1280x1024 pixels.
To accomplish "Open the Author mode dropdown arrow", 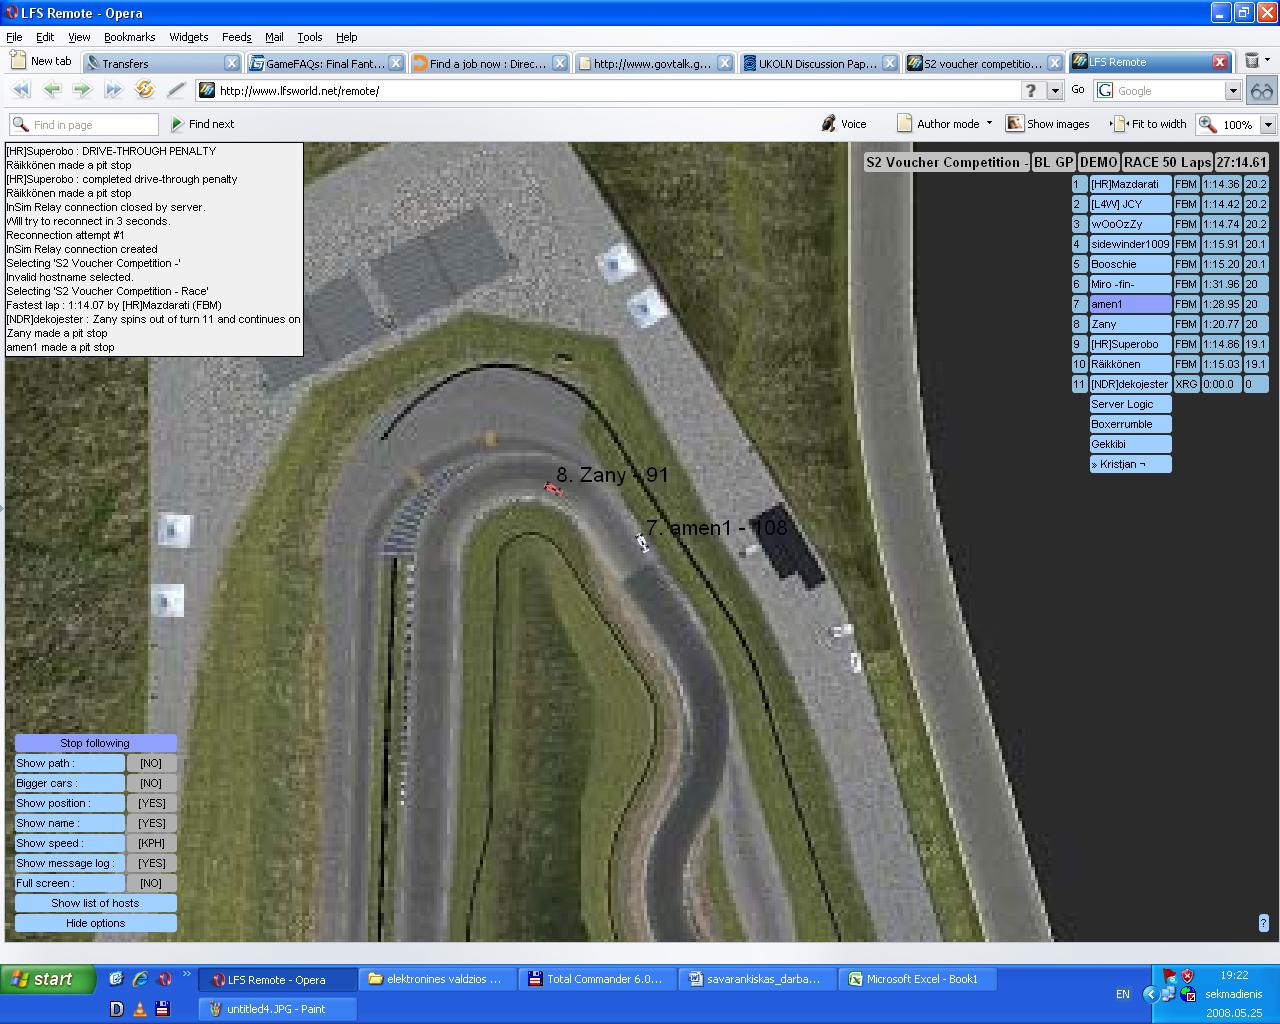I will [989, 123].
